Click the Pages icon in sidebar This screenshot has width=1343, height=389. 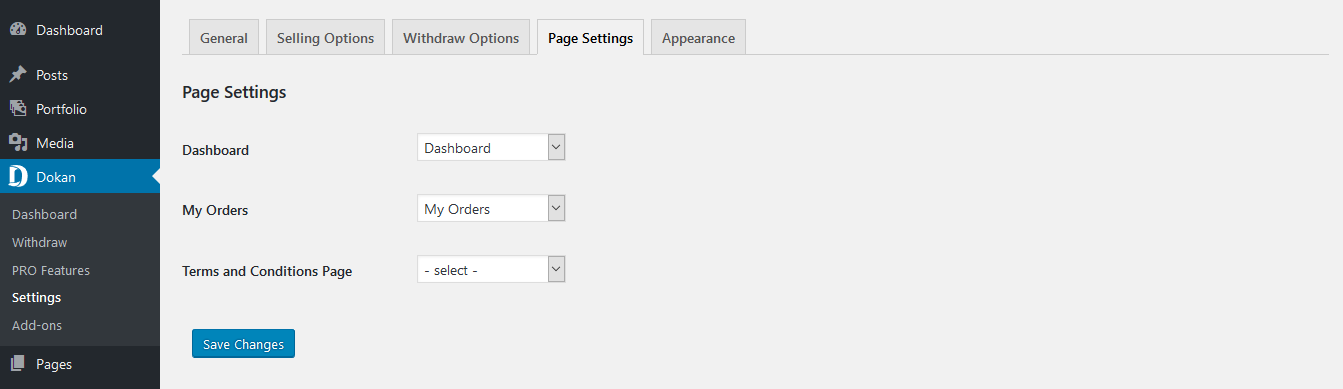(x=18, y=364)
